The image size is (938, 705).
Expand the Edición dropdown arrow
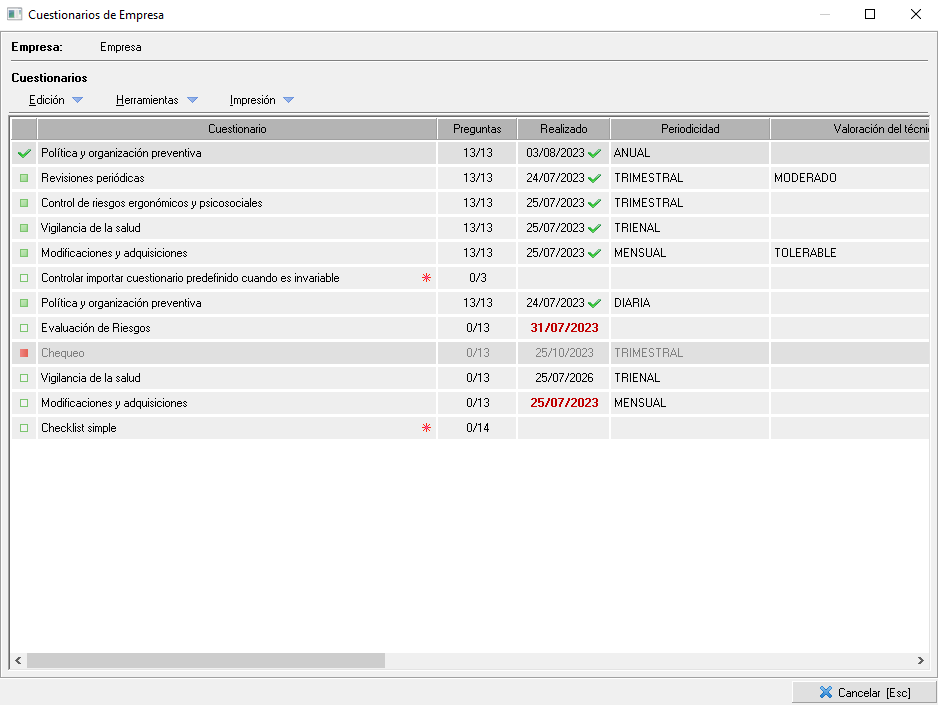point(77,100)
